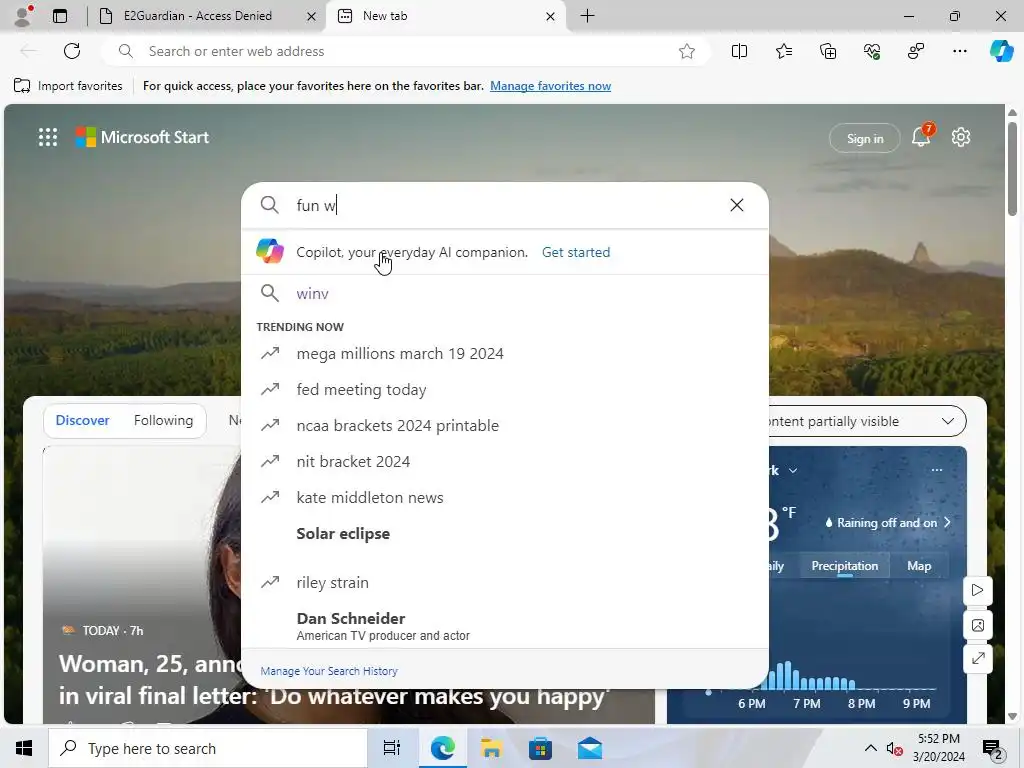This screenshot has height=768, width=1024.
Task: Focus the web address bar
Action: (405, 51)
